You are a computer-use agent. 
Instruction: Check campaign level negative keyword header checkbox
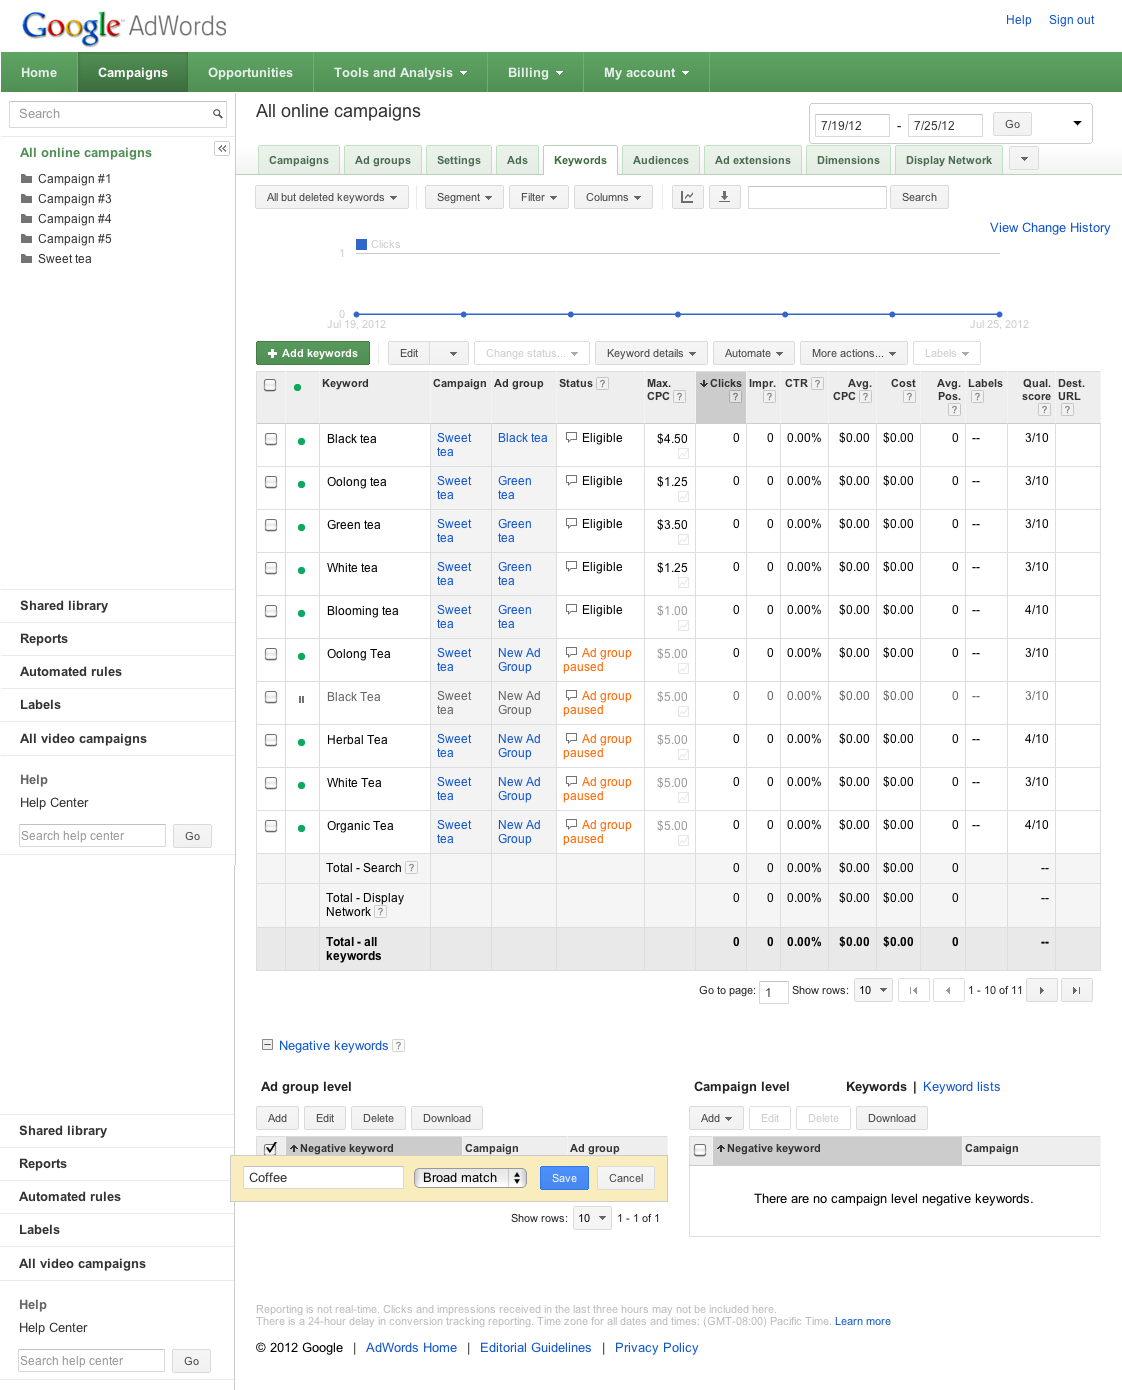point(700,1150)
